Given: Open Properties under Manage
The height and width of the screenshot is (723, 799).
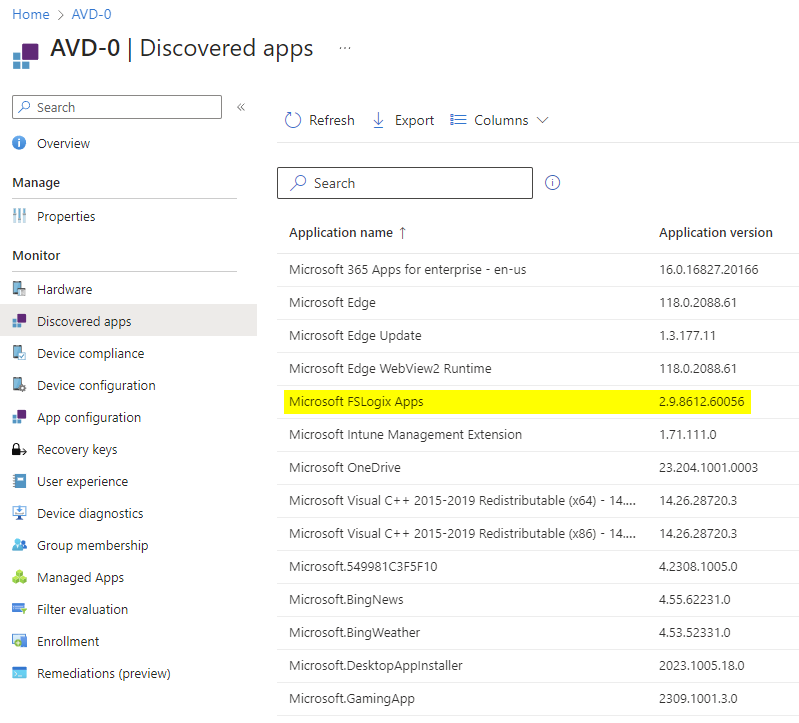Looking at the screenshot, I should point(66,217).
